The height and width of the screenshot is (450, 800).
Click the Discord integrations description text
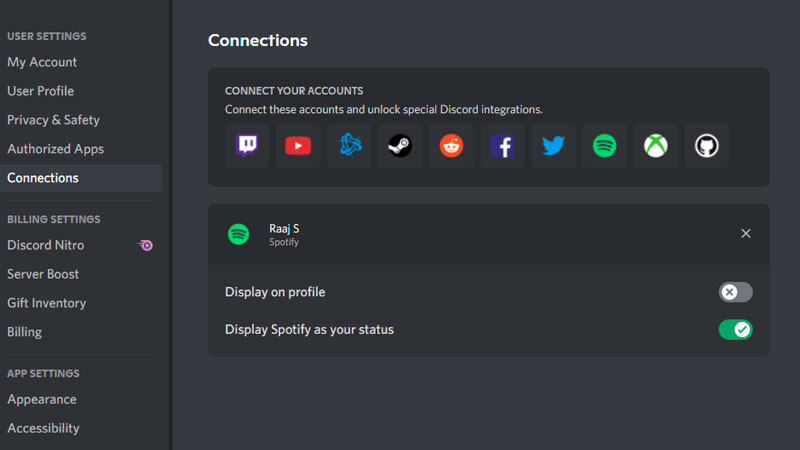click(x=384, y=109)
